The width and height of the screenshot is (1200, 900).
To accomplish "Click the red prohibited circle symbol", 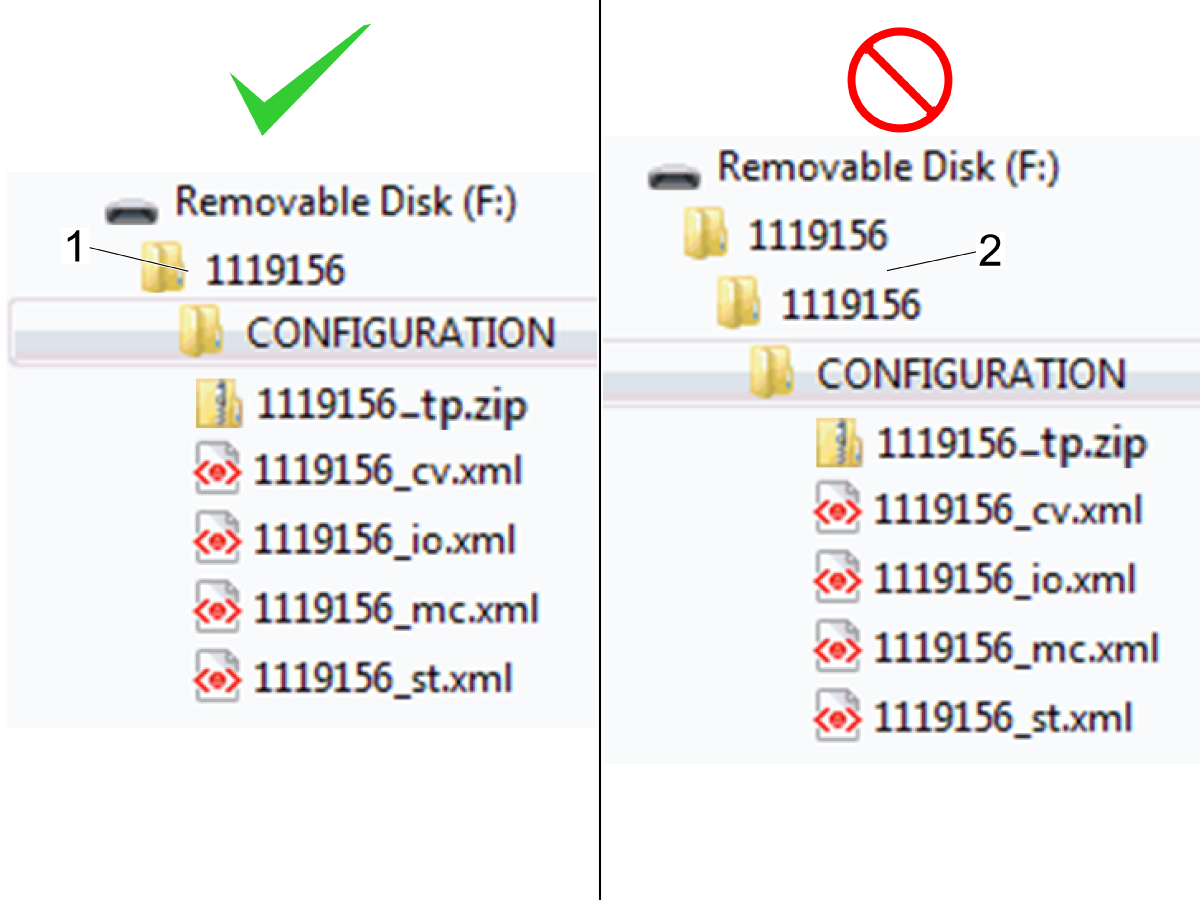I will click(899, 80).
